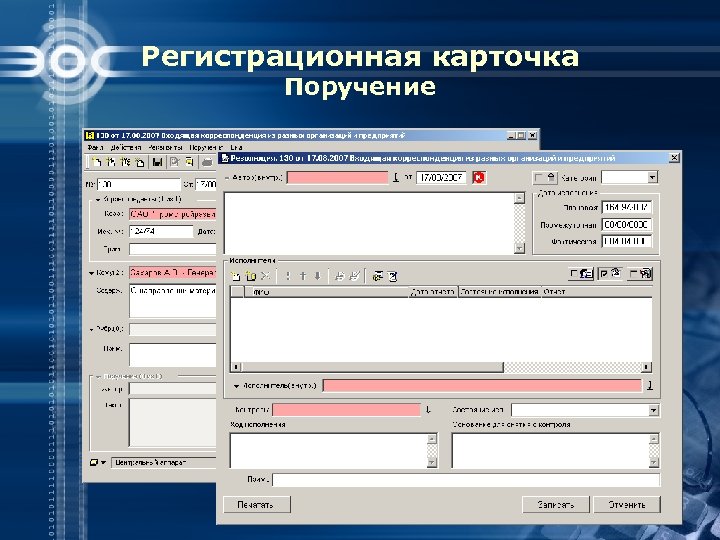Click the select arrow right of Исполнитель(внутр.) field
Viewport: 720px width, 540px height.
[650, 386]
